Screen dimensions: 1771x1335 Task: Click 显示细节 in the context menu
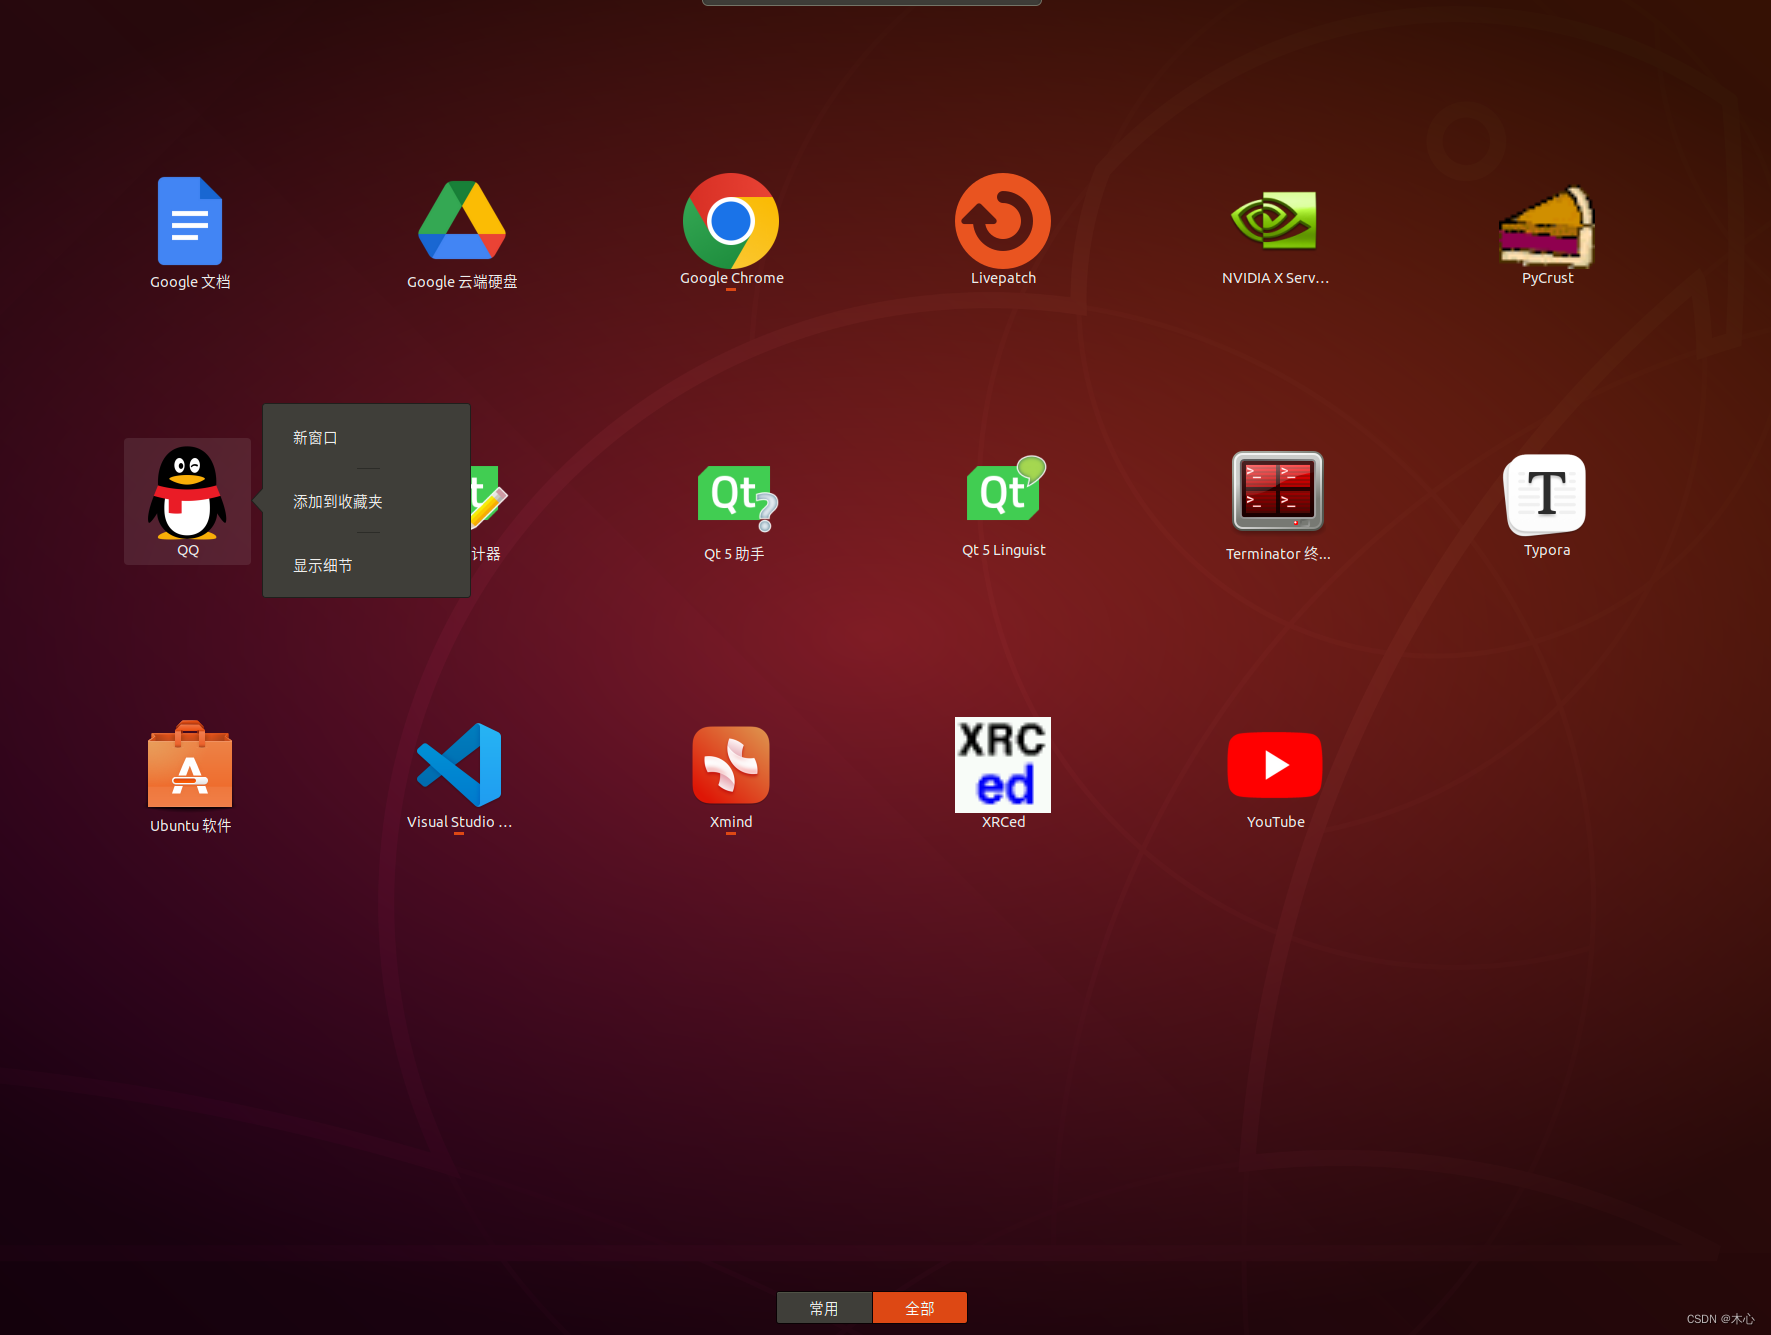(x=366, y=566)
